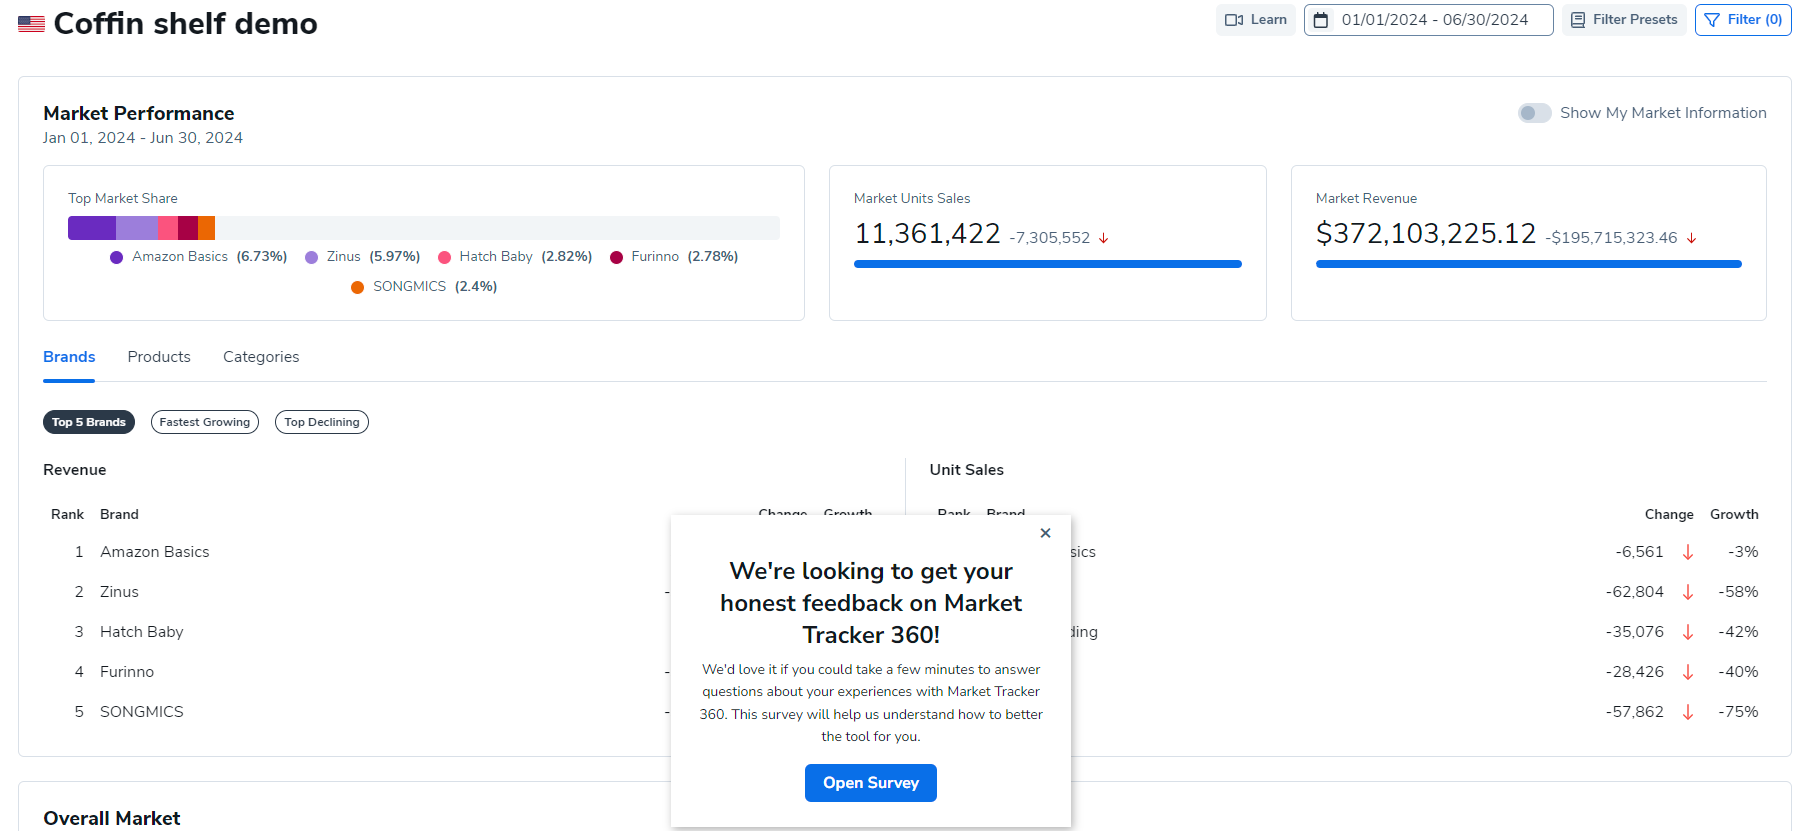Click Zinus in the Revenue table
This screenshot has height=831, width=1806.
click(x=119, y=592)
